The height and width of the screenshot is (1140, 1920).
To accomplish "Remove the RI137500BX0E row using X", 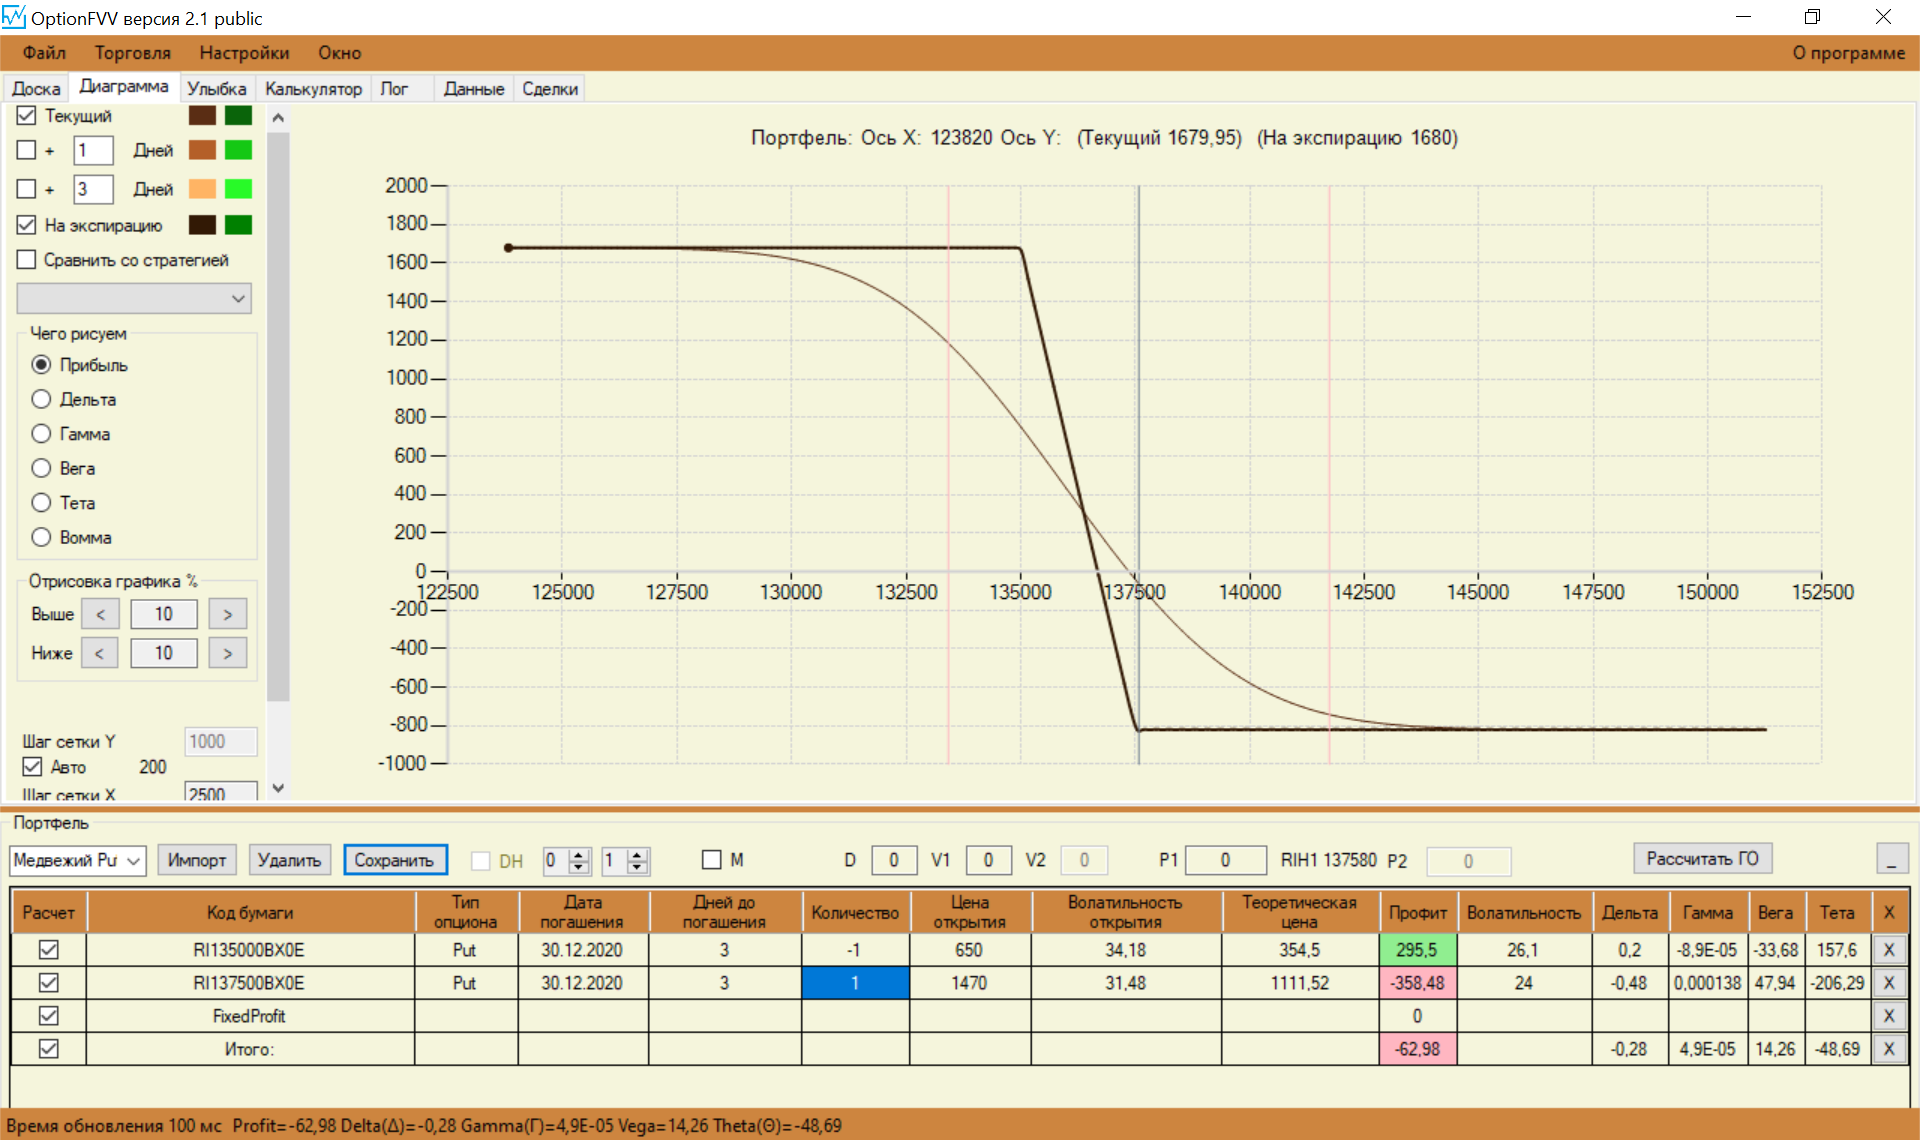I will [1888, 983].
